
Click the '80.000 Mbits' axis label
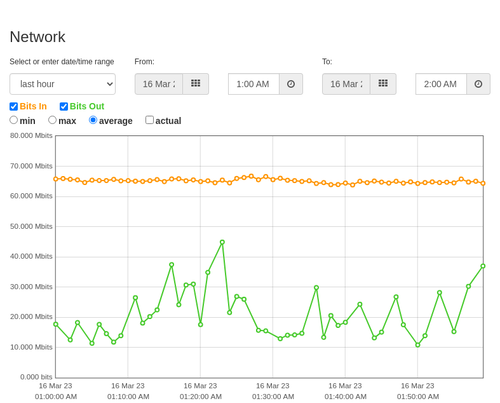pos(31,136)
